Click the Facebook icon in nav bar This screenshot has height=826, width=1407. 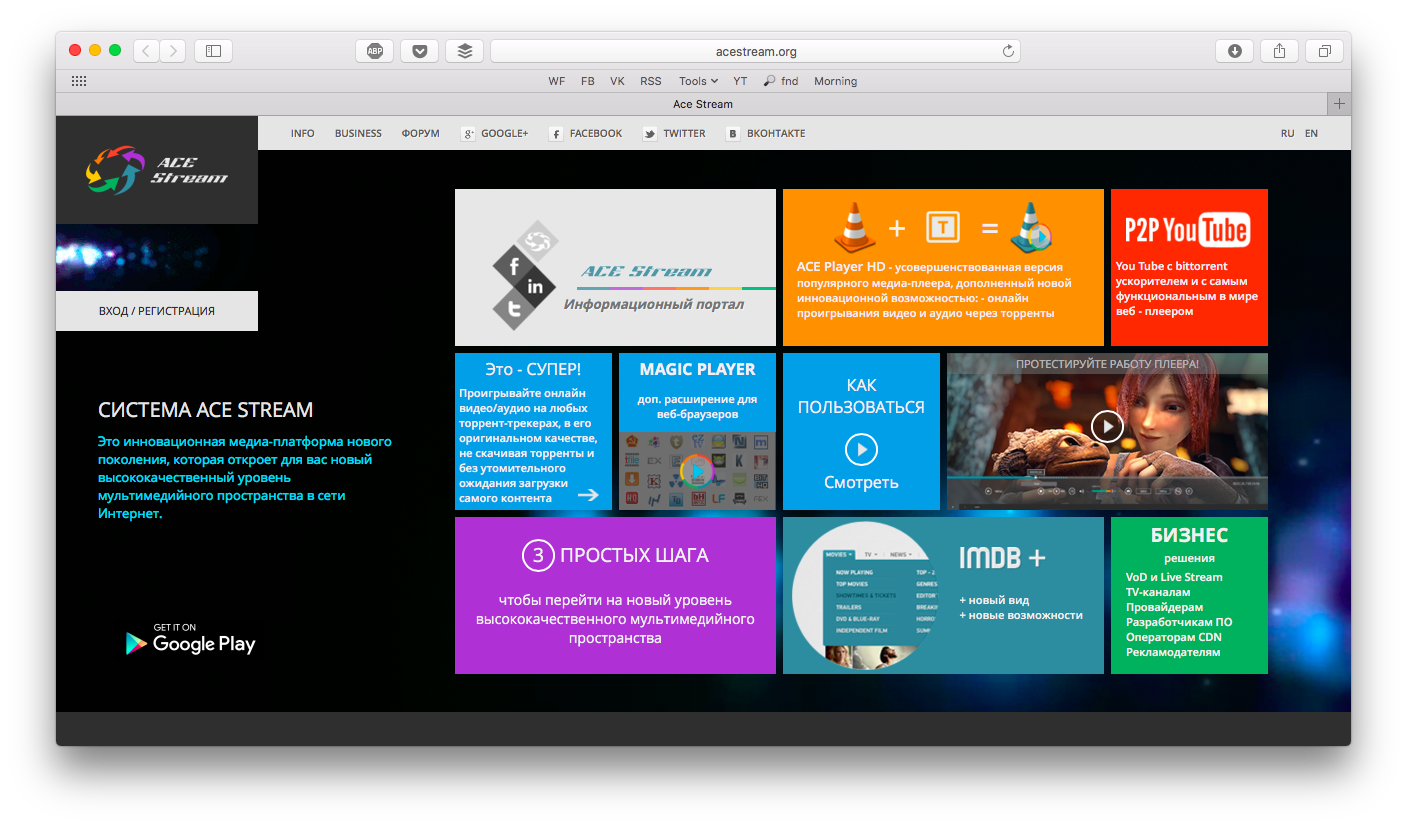click(556, 134)
